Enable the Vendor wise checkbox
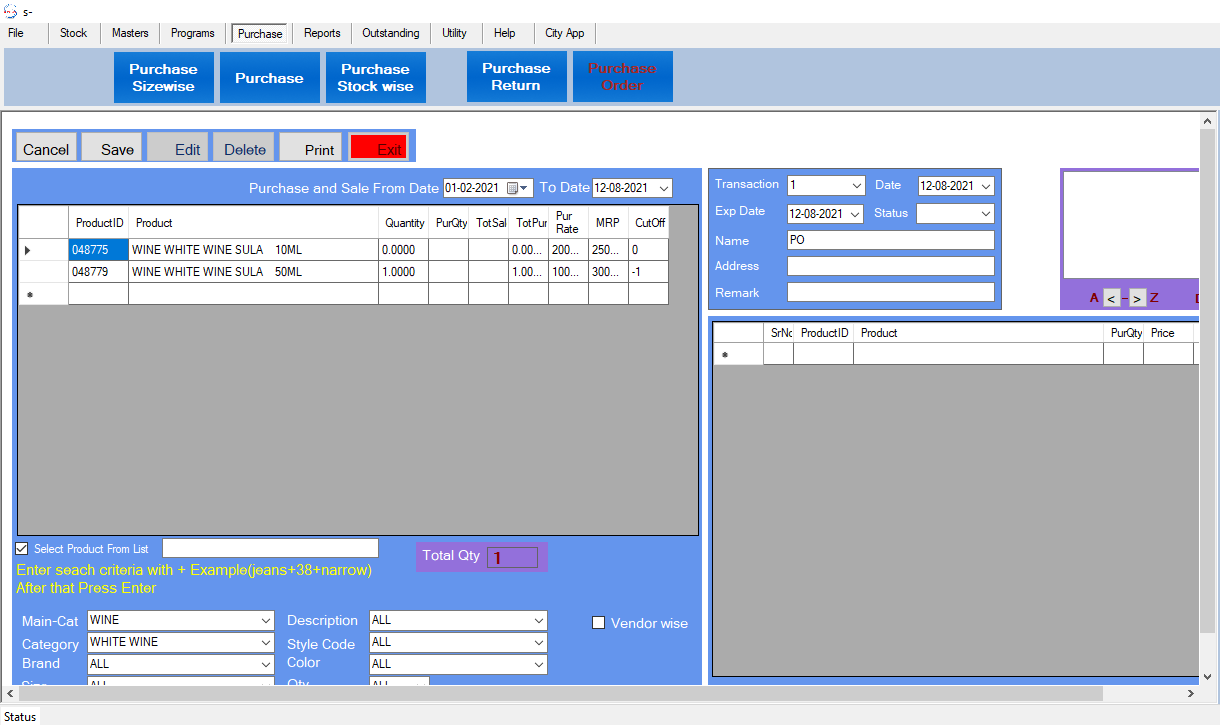The image size is (1220, 725). click(x=599, y=623)
